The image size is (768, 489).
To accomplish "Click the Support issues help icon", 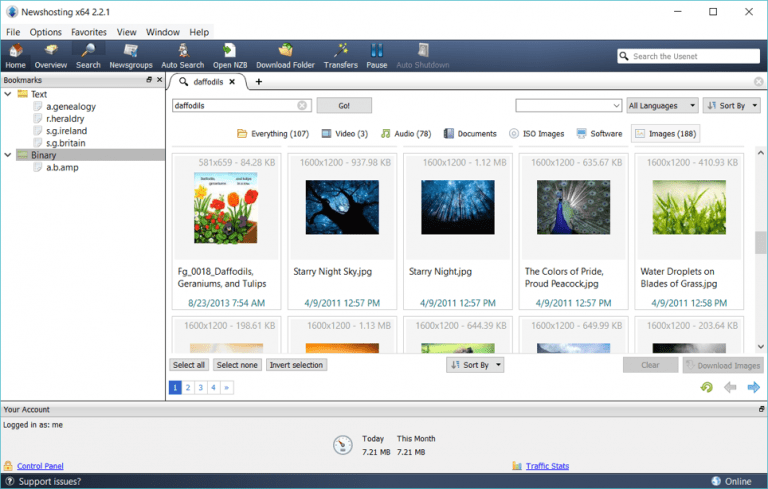I will click(x=10, y=481).
